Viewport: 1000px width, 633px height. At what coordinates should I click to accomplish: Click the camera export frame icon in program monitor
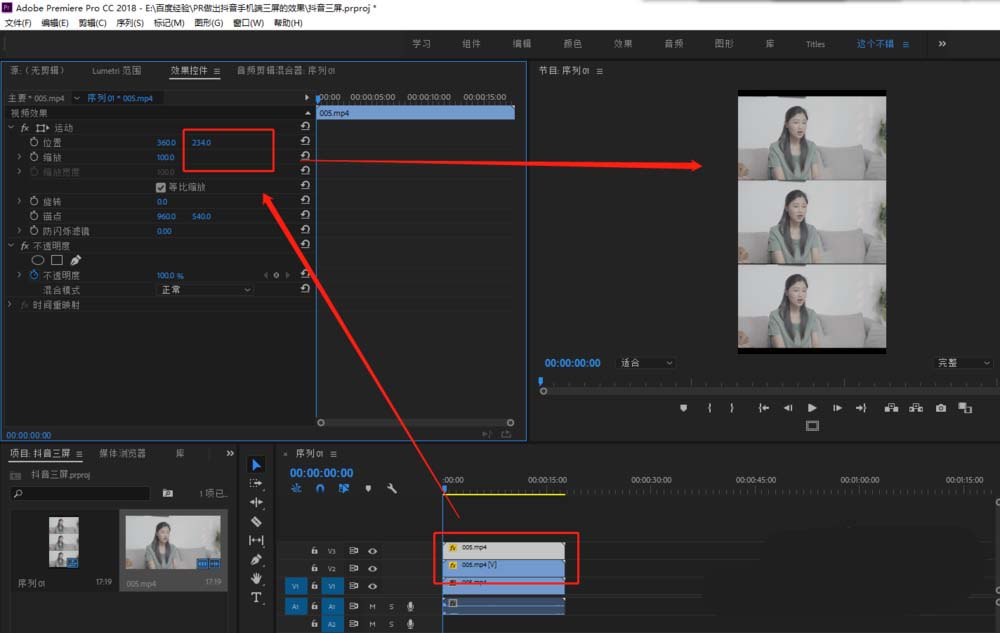click(x=940, y=408)
